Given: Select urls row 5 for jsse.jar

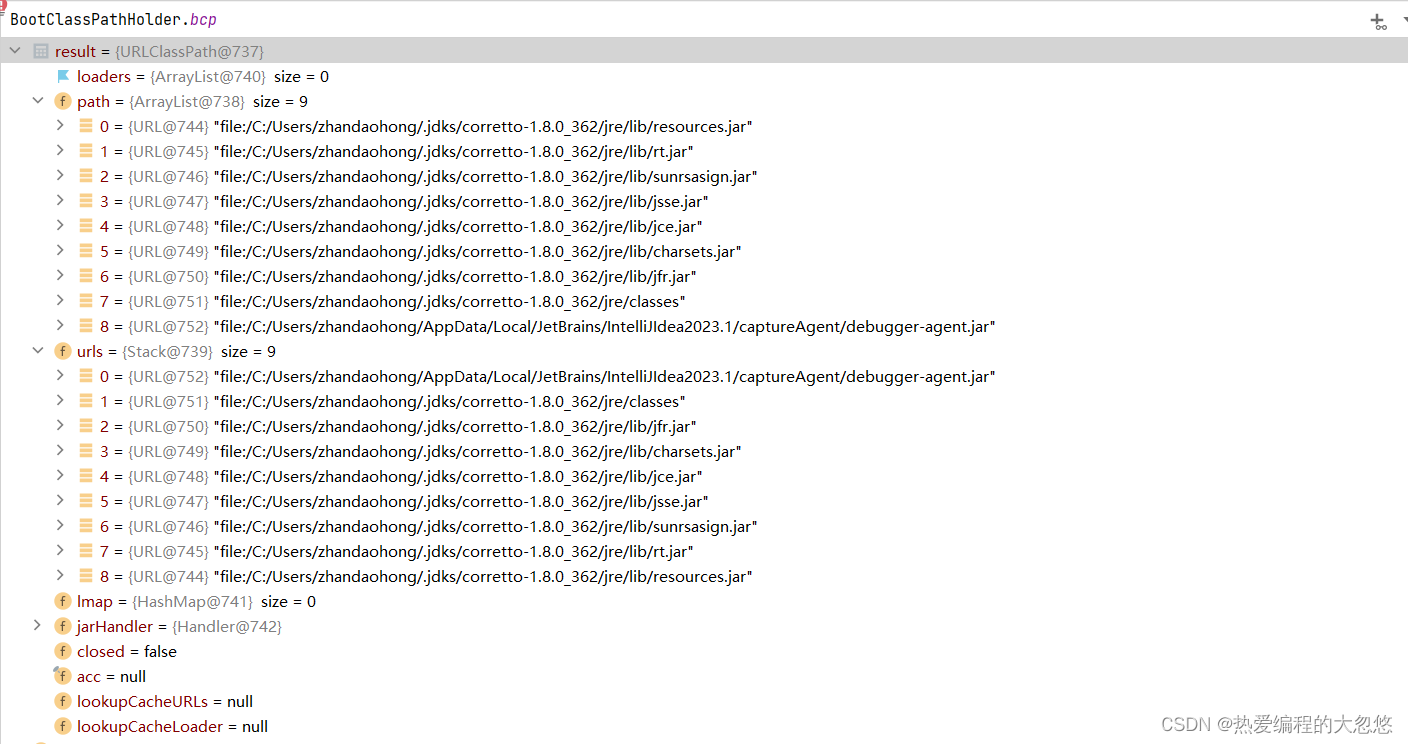Looking at the screenshot, I should coord(704,501).
